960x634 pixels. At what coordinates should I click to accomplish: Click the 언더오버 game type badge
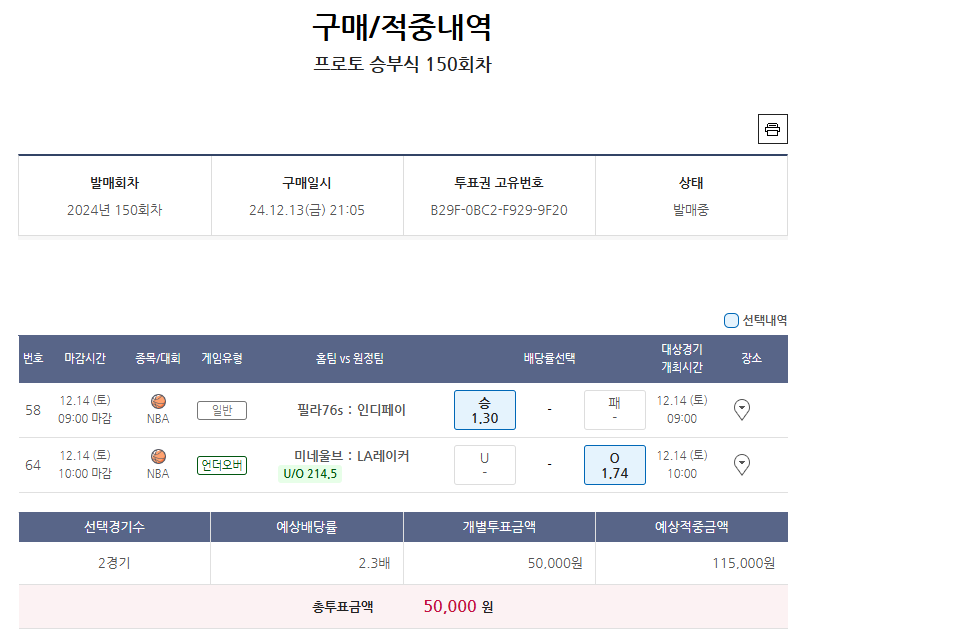pyautogui.click(x=222, y=465)
